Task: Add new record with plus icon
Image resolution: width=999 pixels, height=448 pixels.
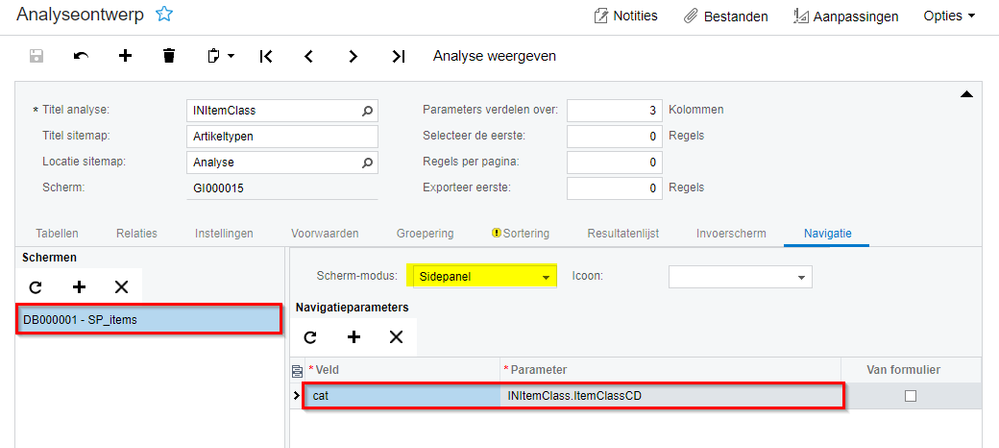Action: coord(125,56)
